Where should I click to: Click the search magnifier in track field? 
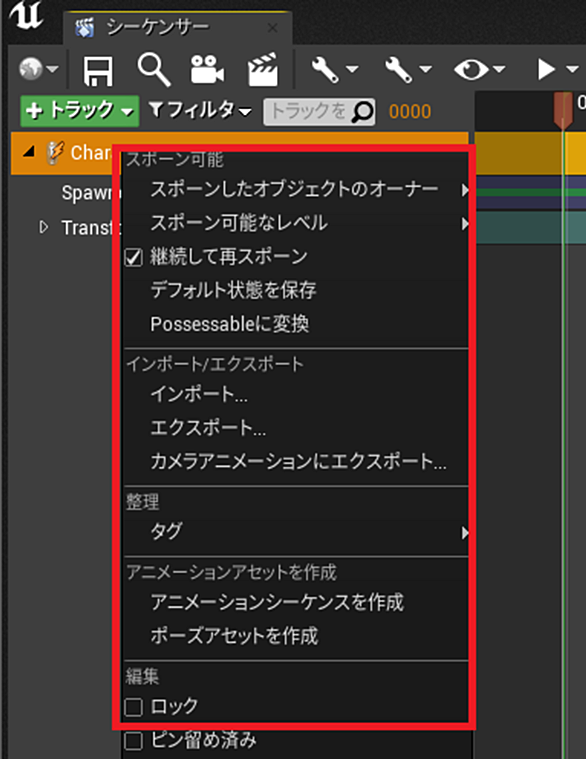[362, 112]
